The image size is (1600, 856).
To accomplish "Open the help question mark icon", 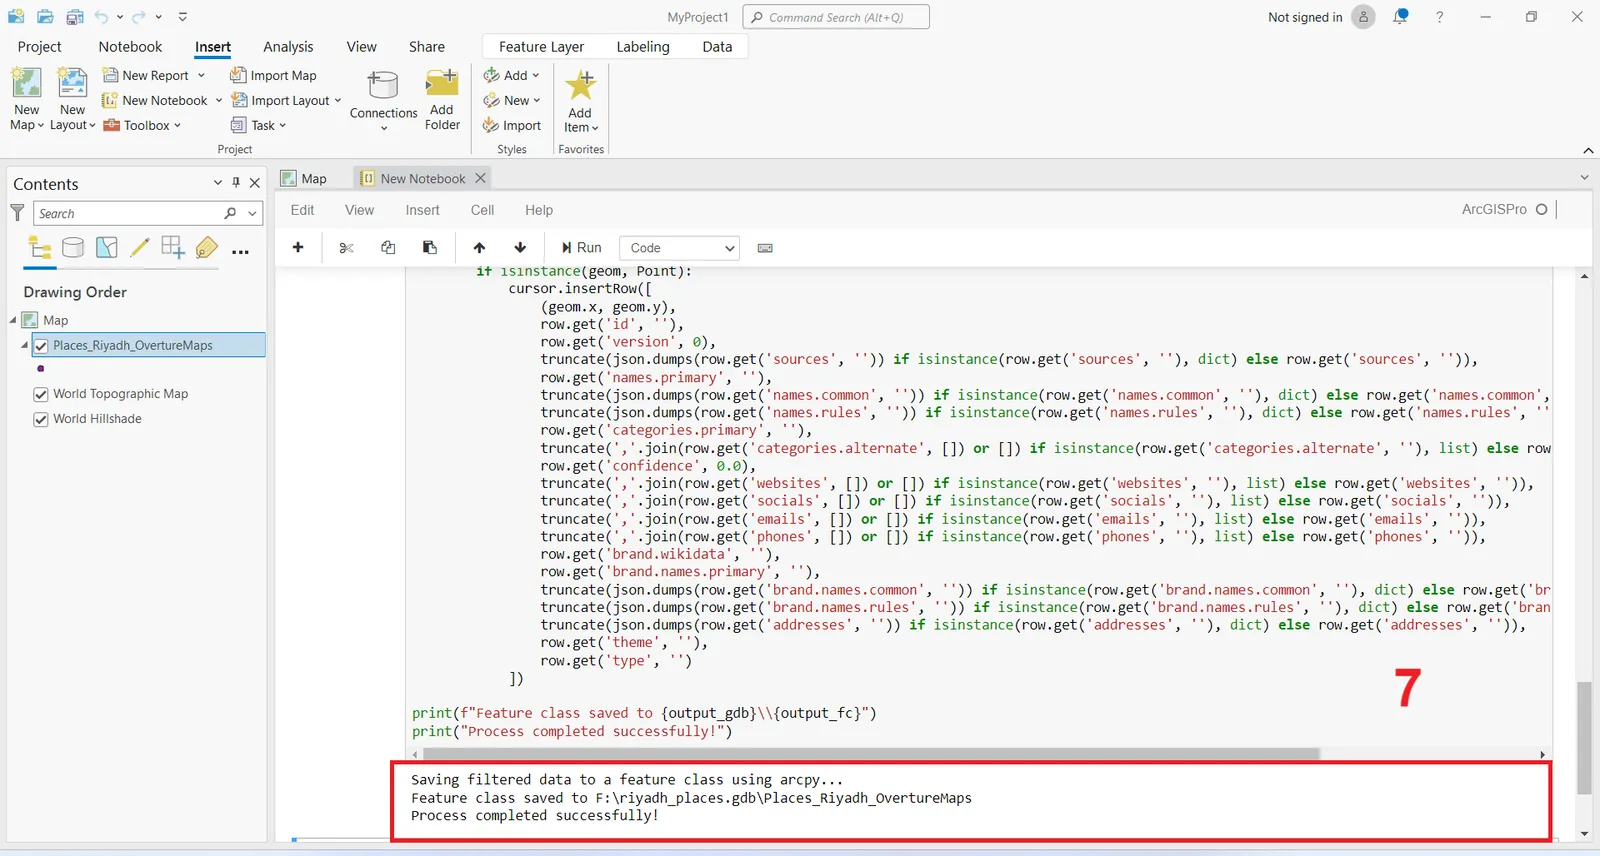I will click(1439, 17).
